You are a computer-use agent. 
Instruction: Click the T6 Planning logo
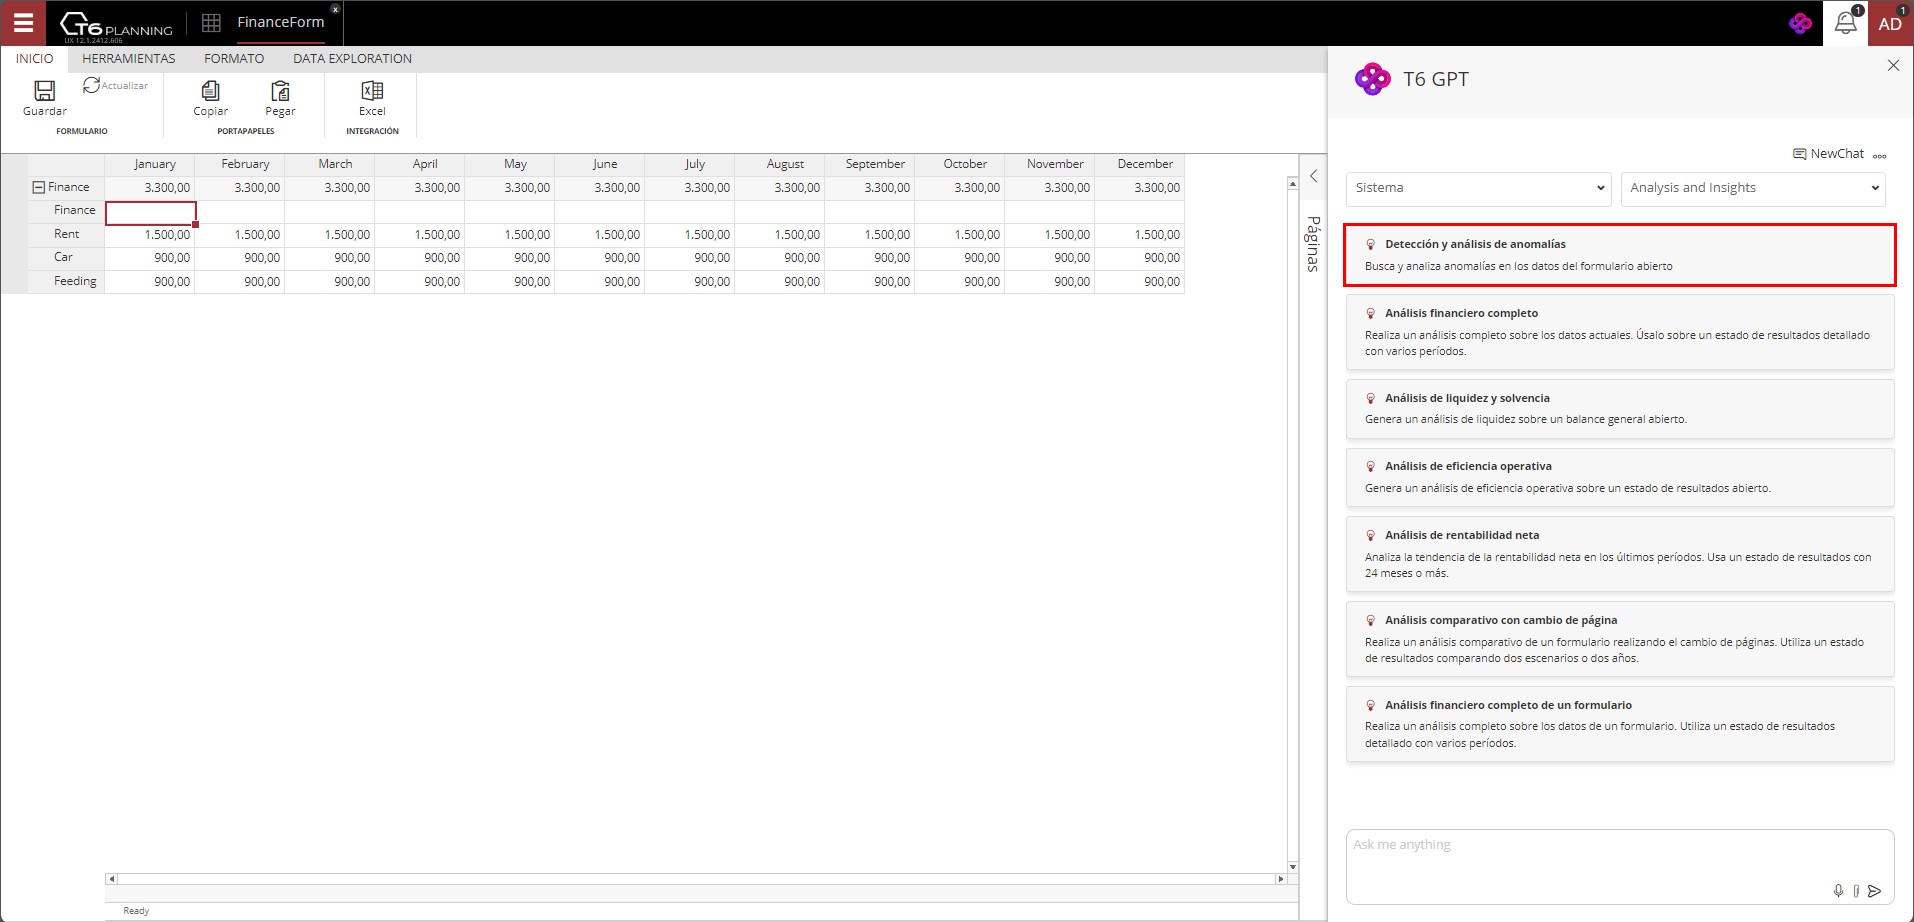click(116, 25)
